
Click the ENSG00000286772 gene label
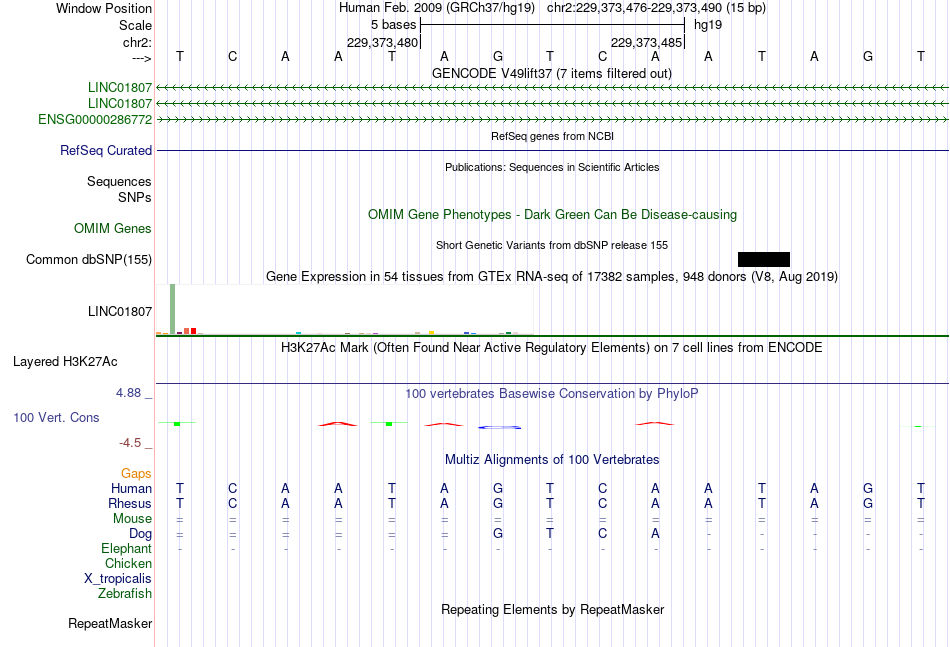tap(95, 119)
